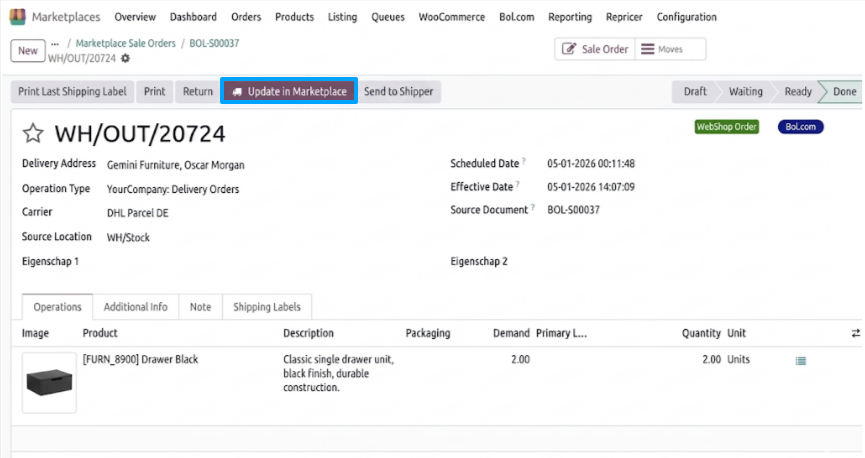The image size is (865, 458).
Task: Select the Draft status stage
Action: pos(695,92)
